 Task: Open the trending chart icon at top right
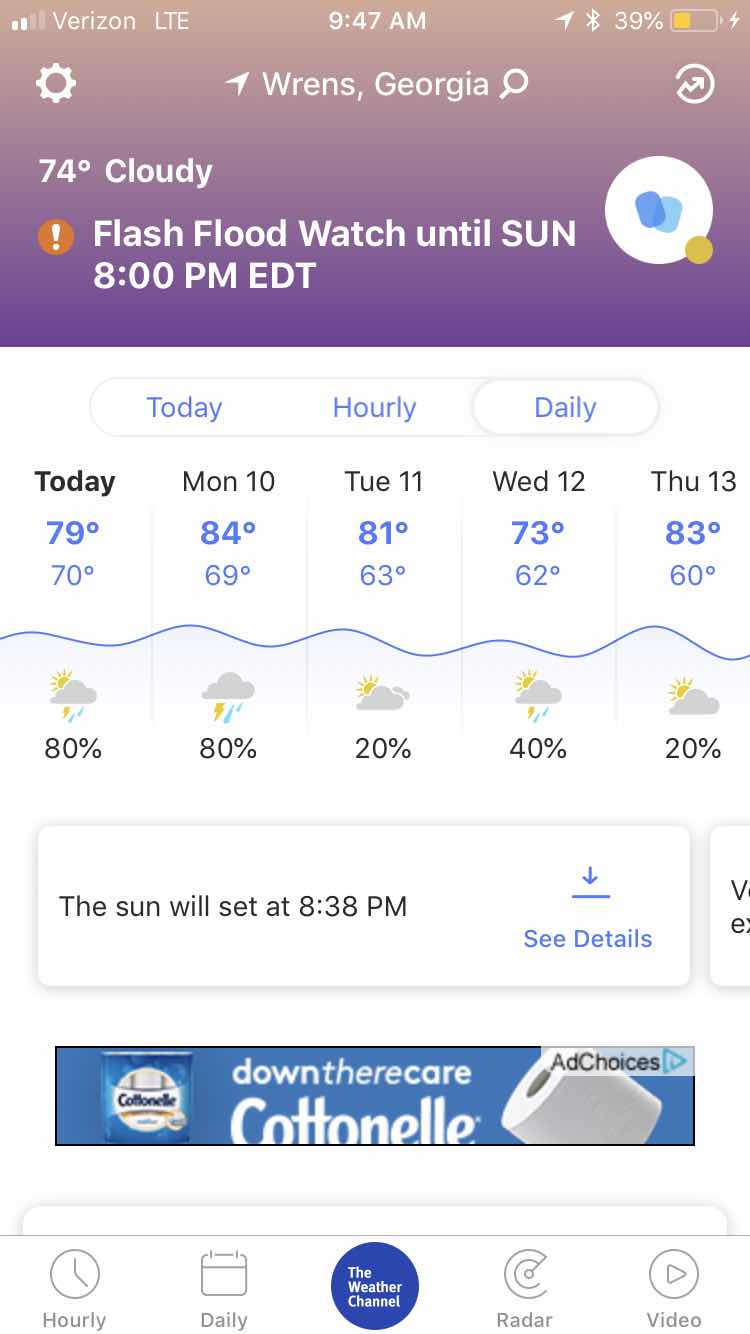point(694,84)
